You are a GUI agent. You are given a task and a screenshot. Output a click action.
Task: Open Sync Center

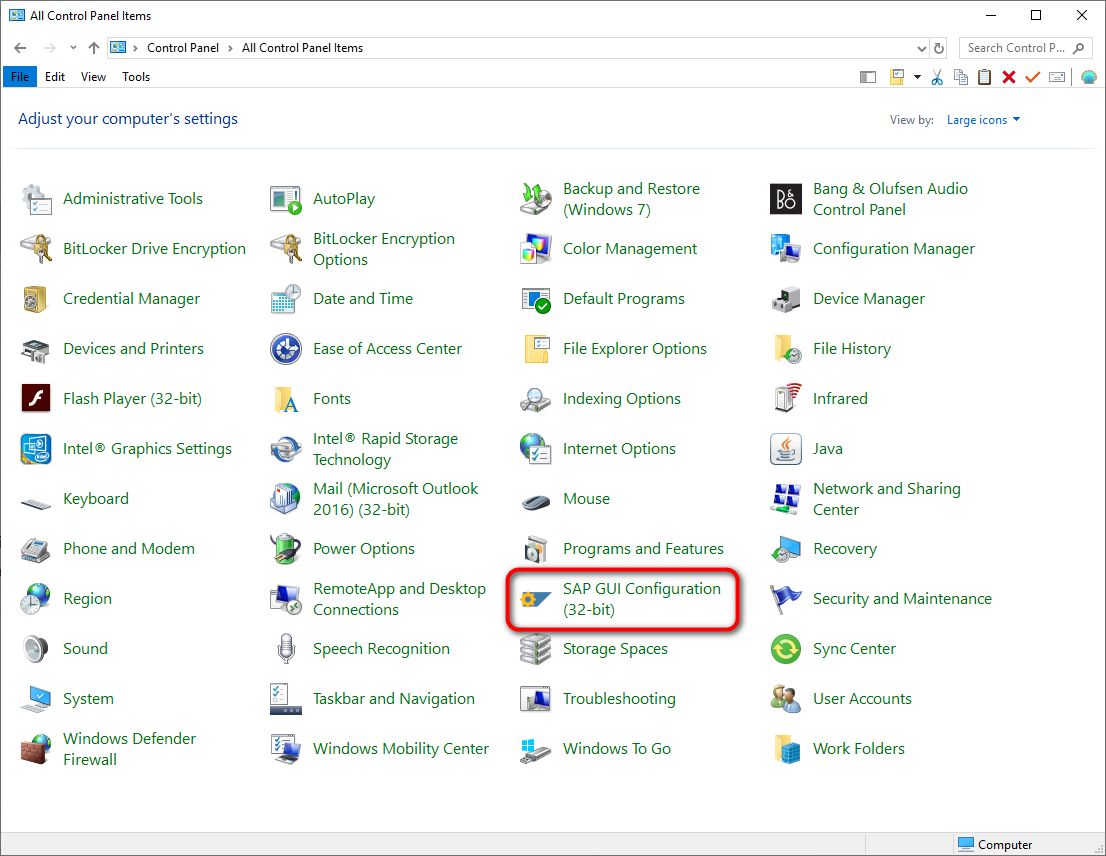pyautogui.click(x=833, y=649)
